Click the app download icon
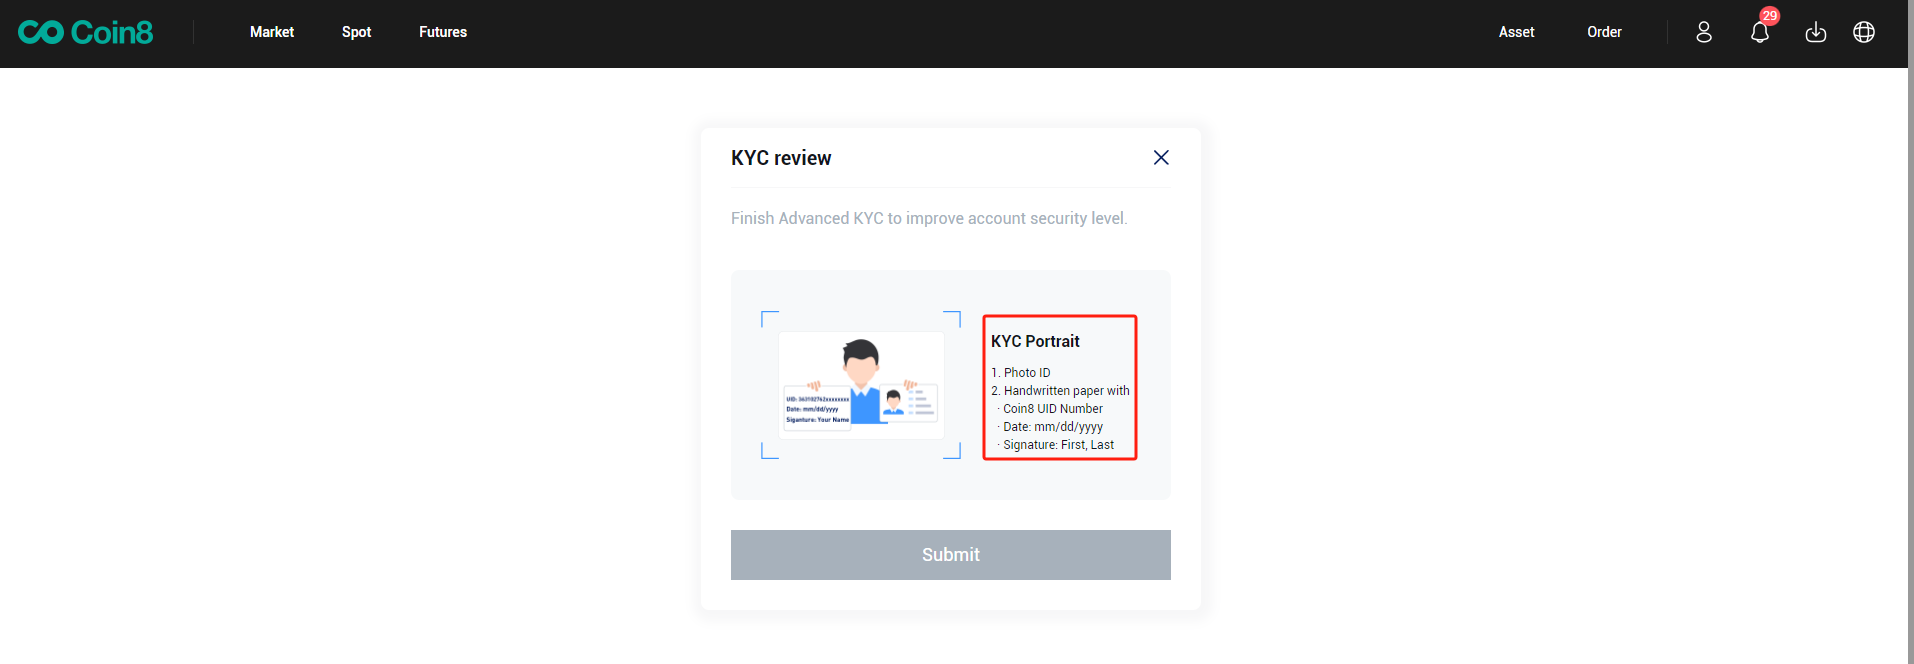Screen dimensions: 1914x664 [x=1815, y=32]
